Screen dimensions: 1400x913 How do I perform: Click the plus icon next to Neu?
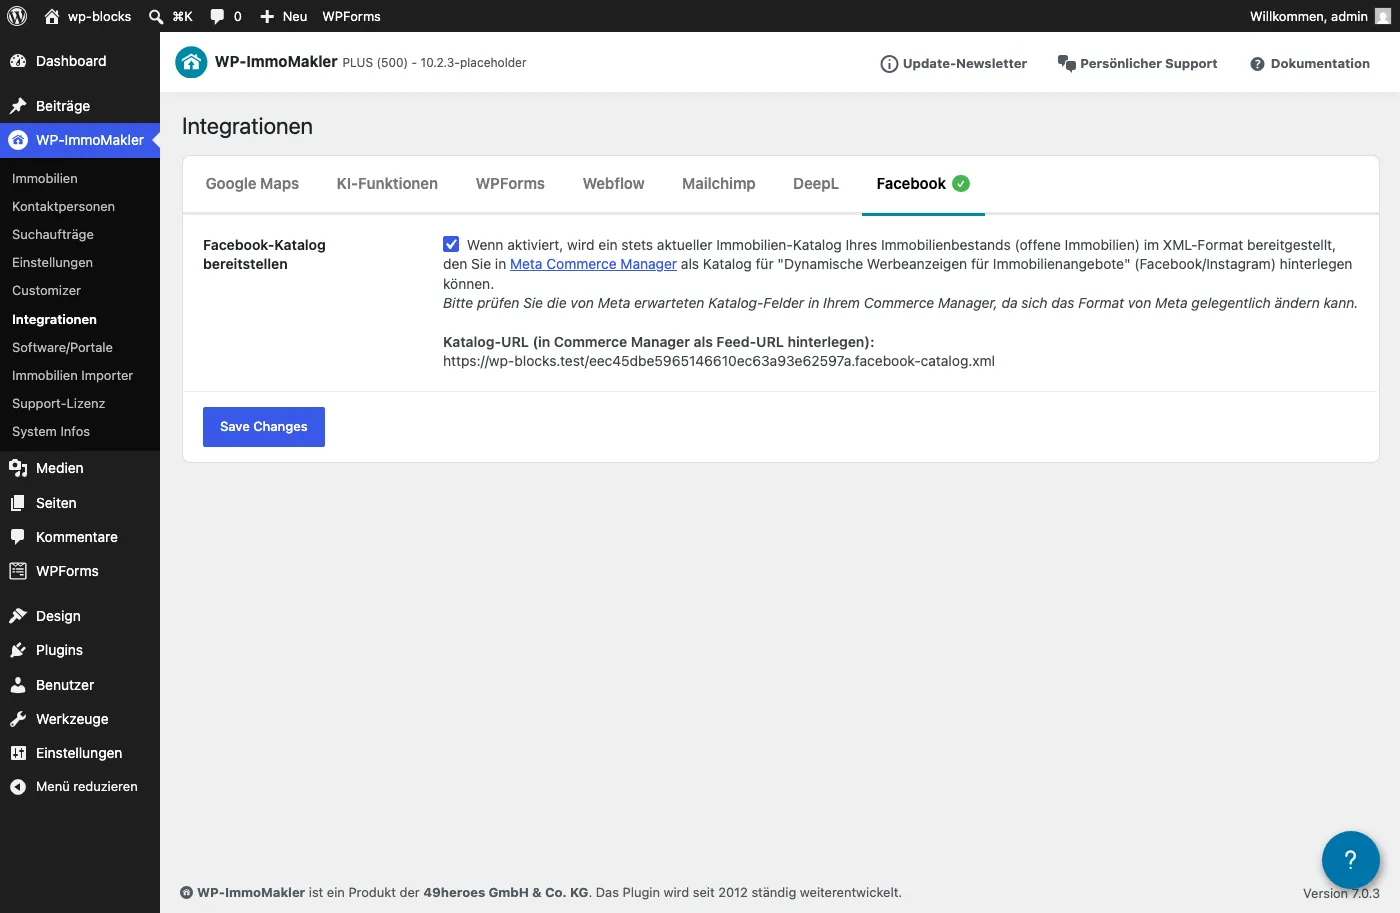click(x=267, y=16)
